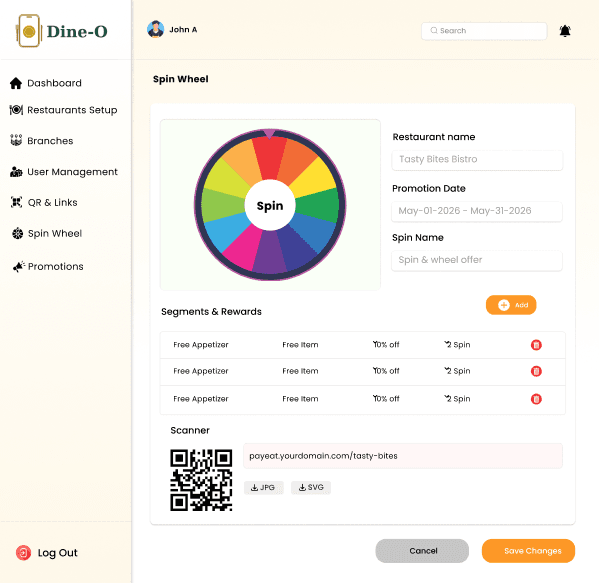Click the red wheel segment
Image resolution: width=599 pixels, height=583 pixels.
269,159
